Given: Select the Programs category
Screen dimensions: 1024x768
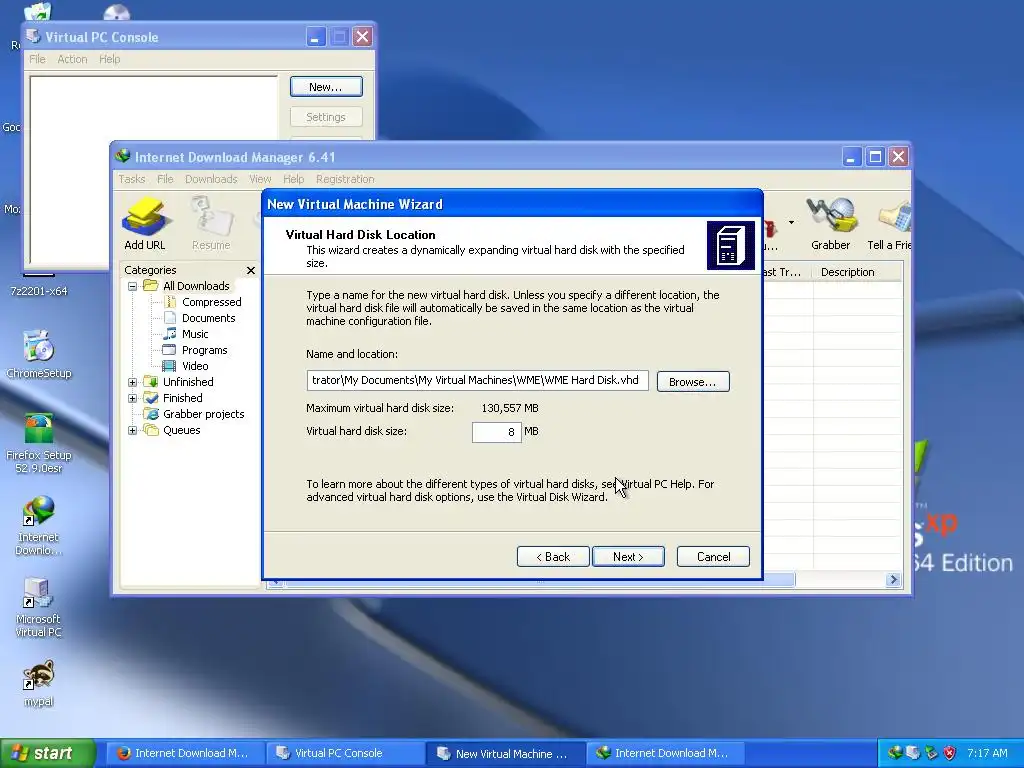Looking at the screenshot, I should 204,350.
